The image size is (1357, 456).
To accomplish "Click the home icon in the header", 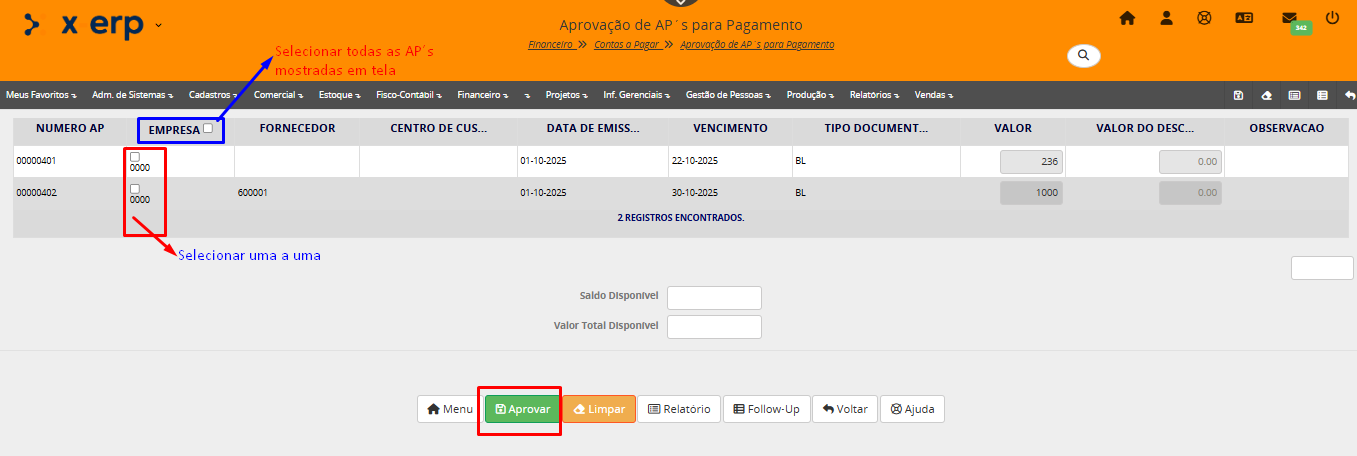I will [1127, 18].
